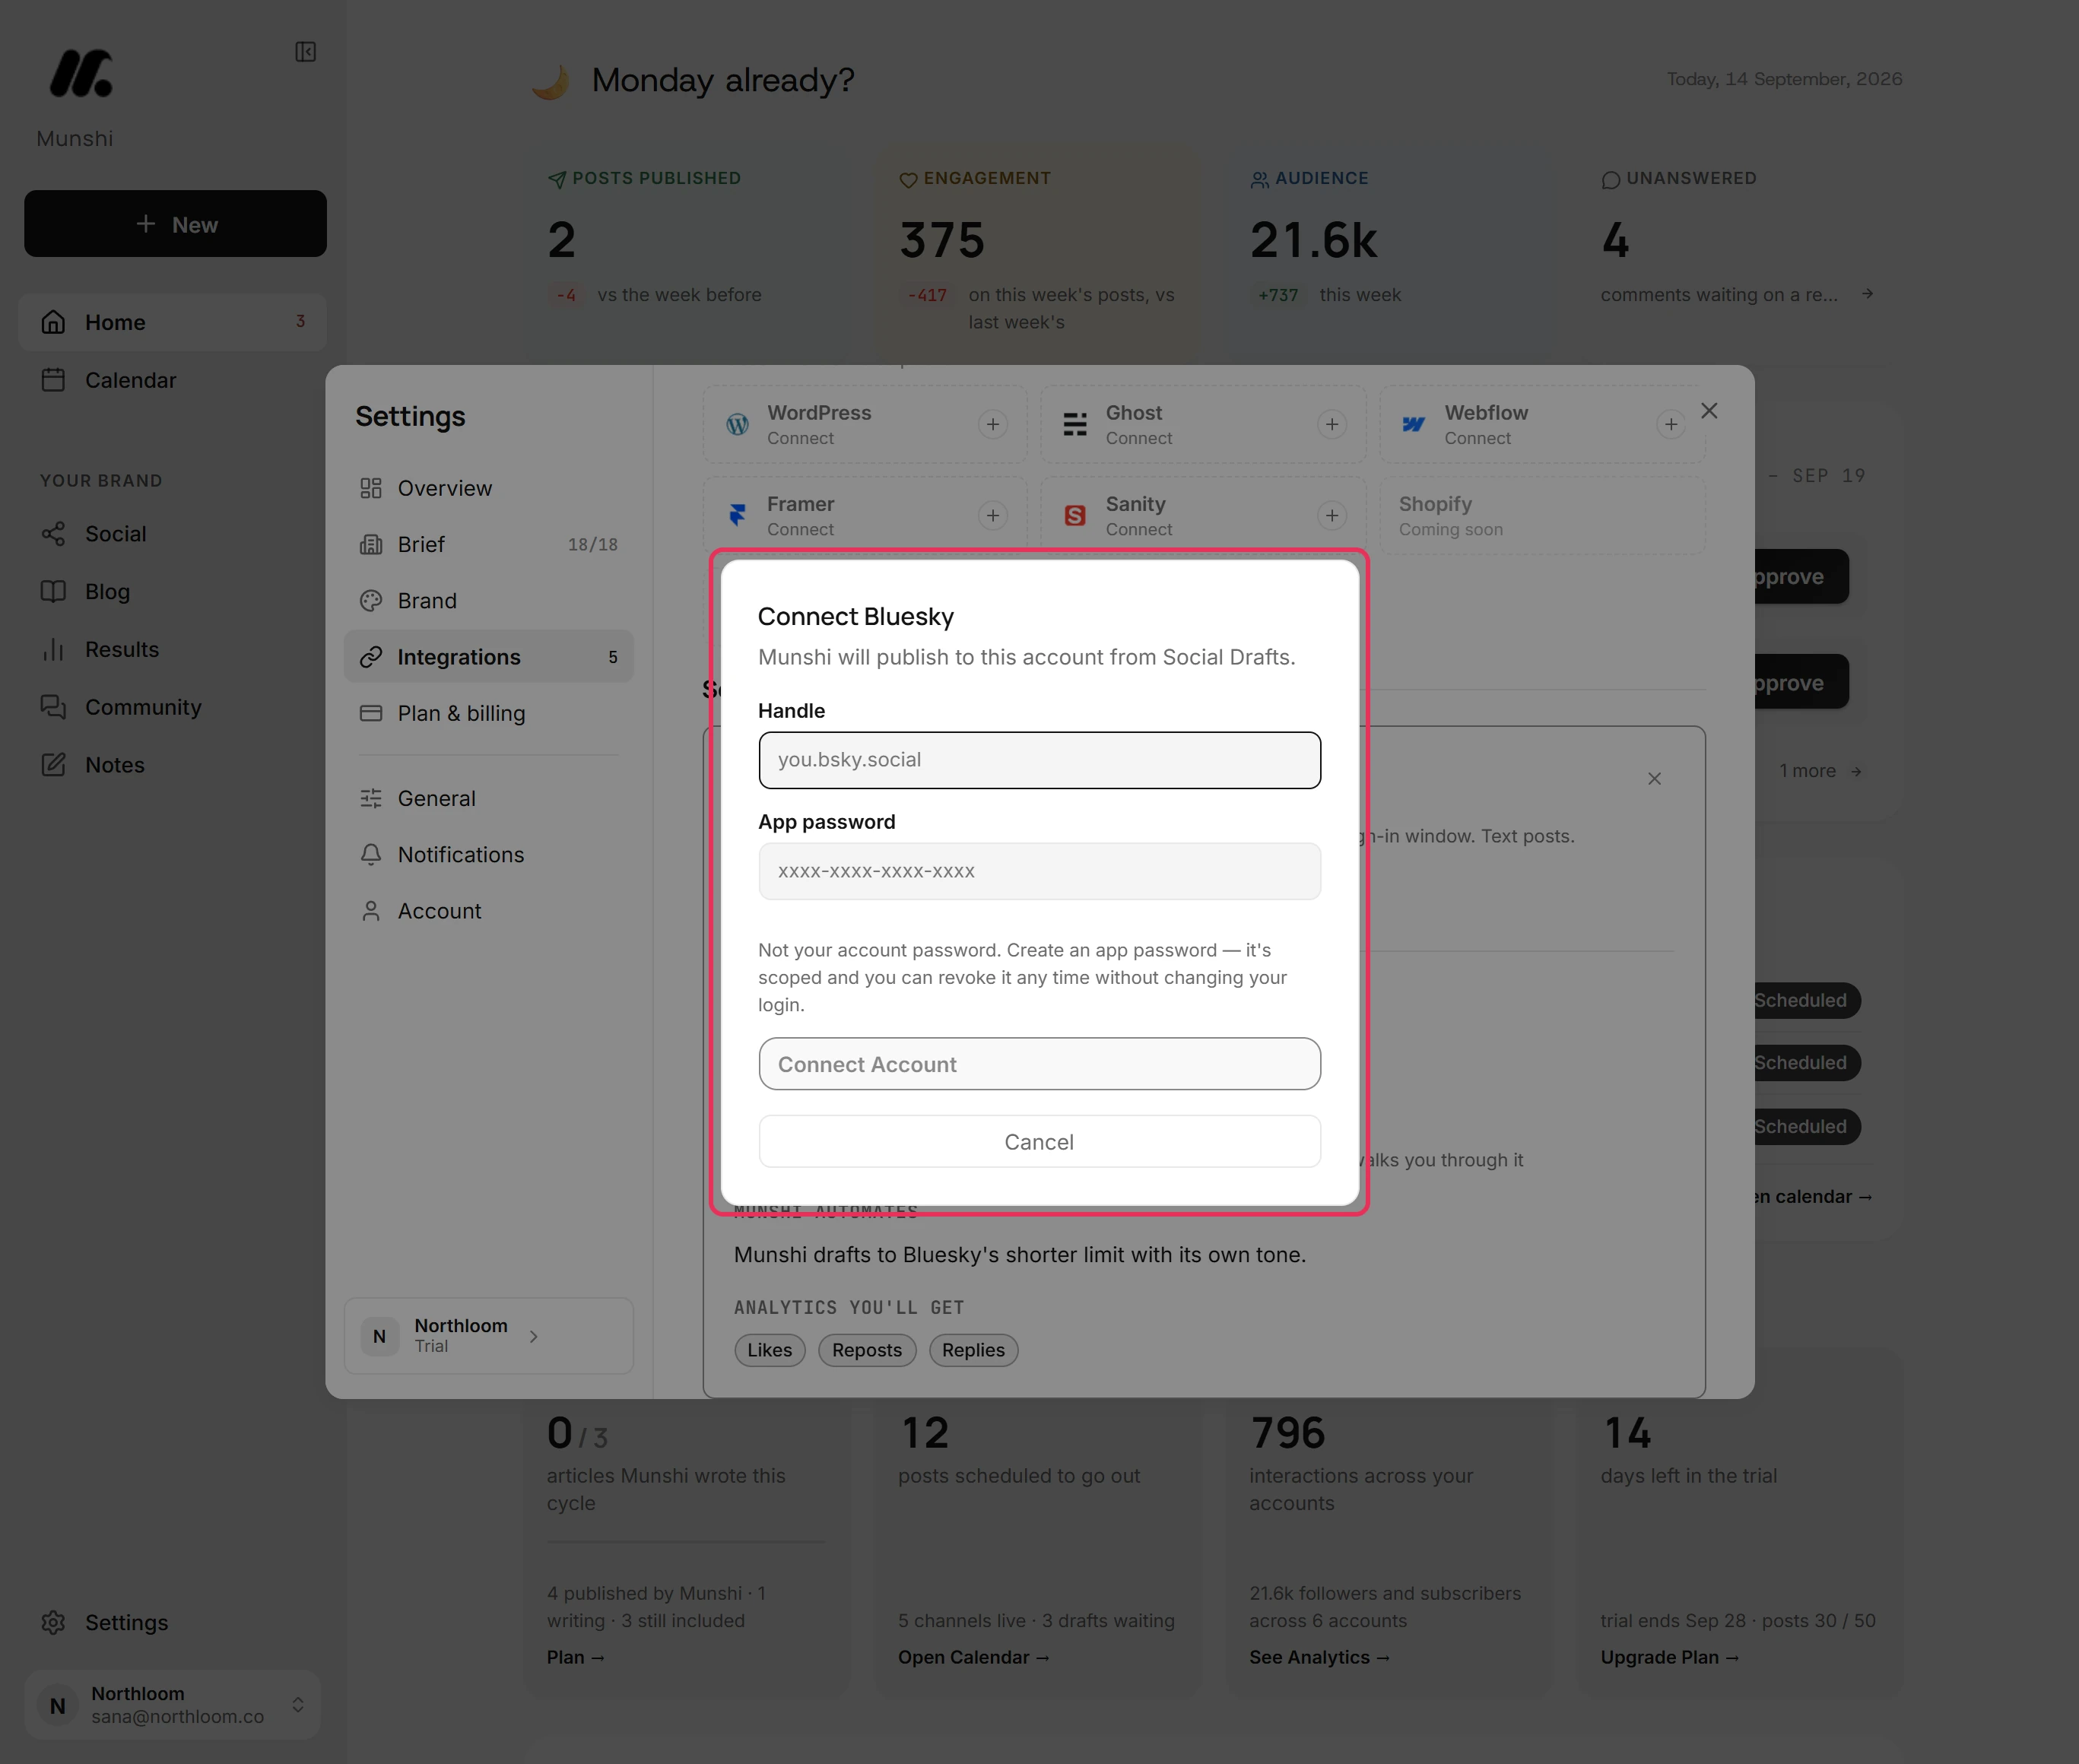This screenshot has width=2079, height=1764.
Task: Follow See Analytics → link
Action: [x=1319, y=1657]
